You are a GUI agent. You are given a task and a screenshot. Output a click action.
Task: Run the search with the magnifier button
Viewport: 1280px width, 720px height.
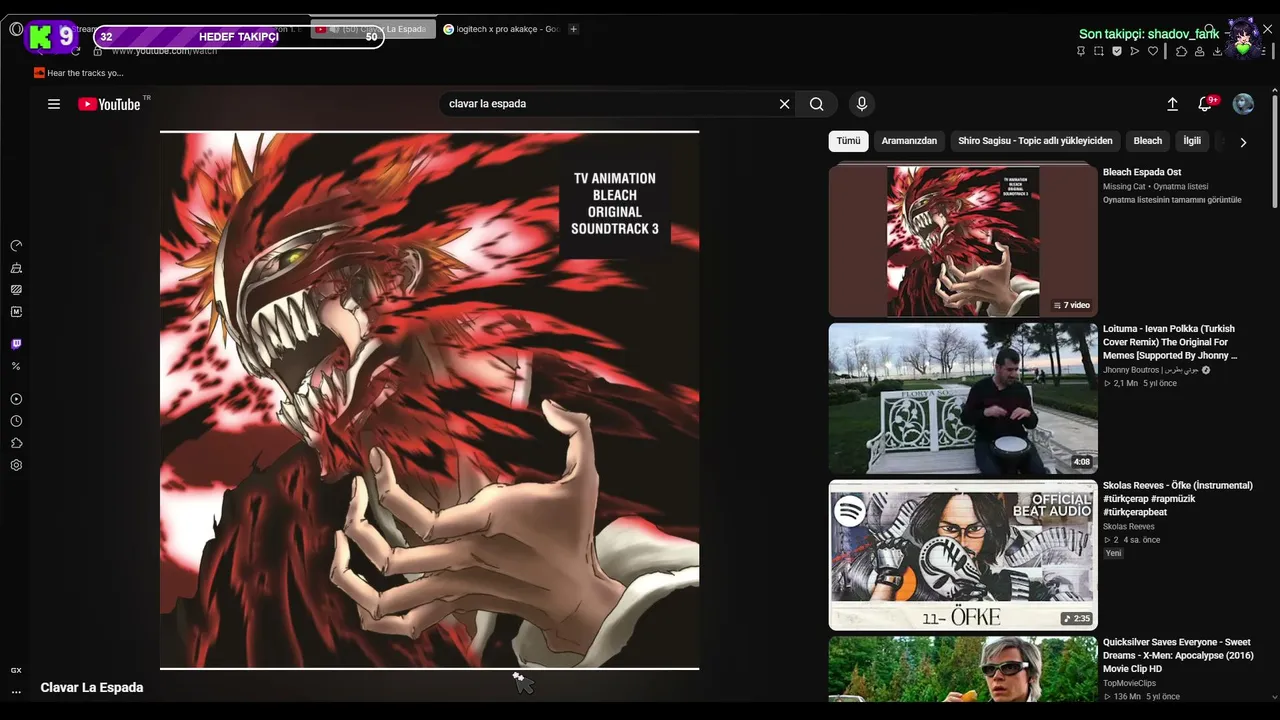[x=817, y=104]
